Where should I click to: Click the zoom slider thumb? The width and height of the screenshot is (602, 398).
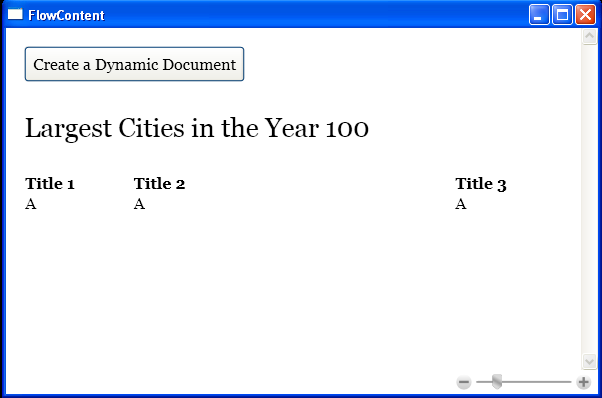pyautogui.click(x=497, y=381)
